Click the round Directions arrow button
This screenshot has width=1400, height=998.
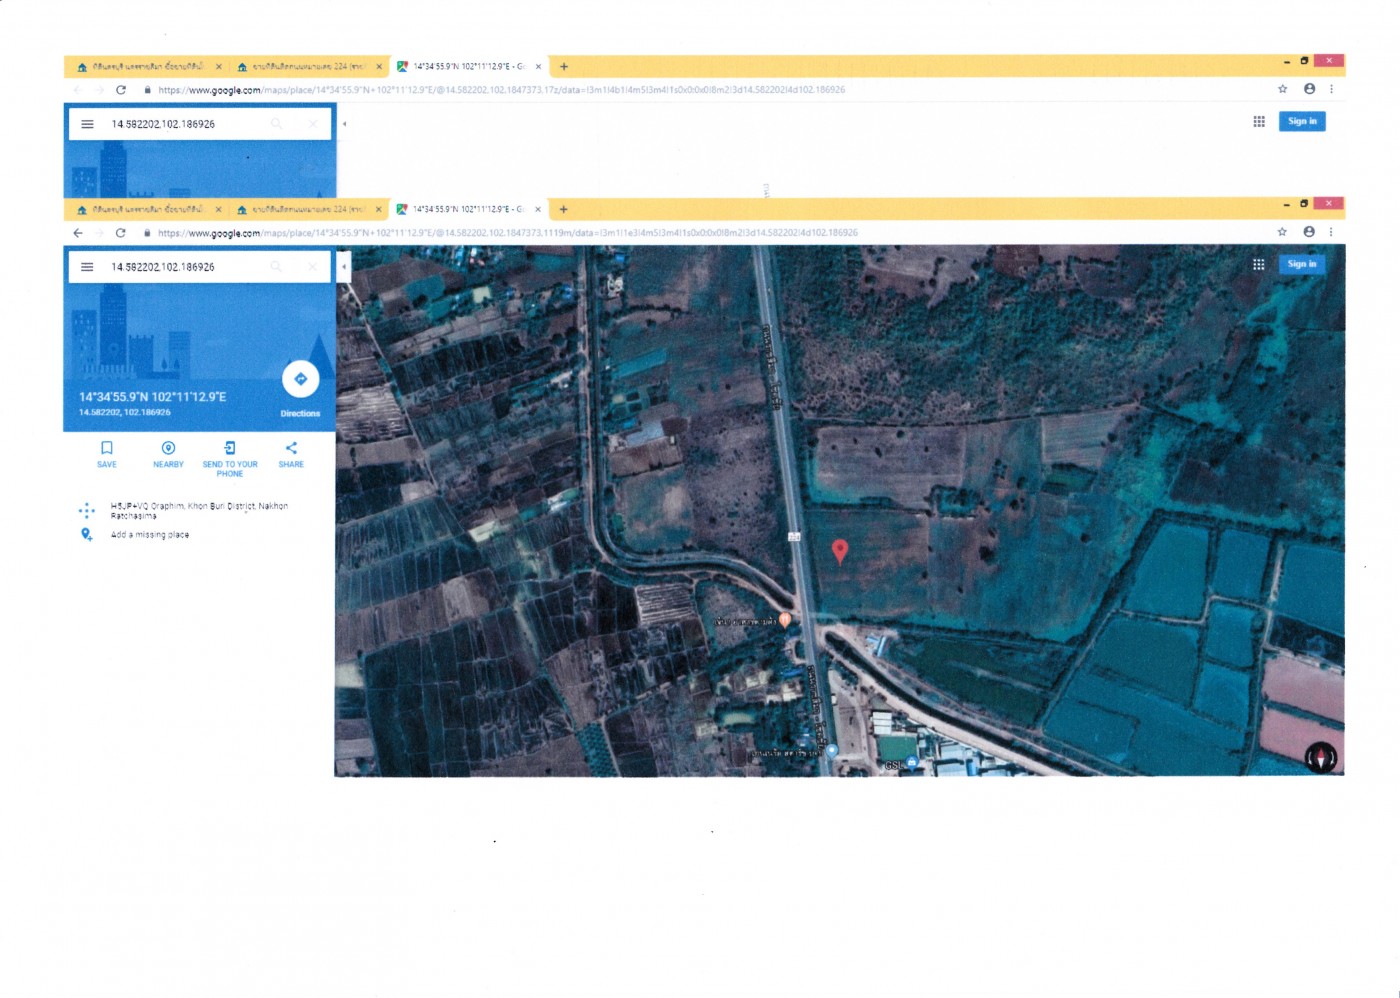[x=300, y=379]
